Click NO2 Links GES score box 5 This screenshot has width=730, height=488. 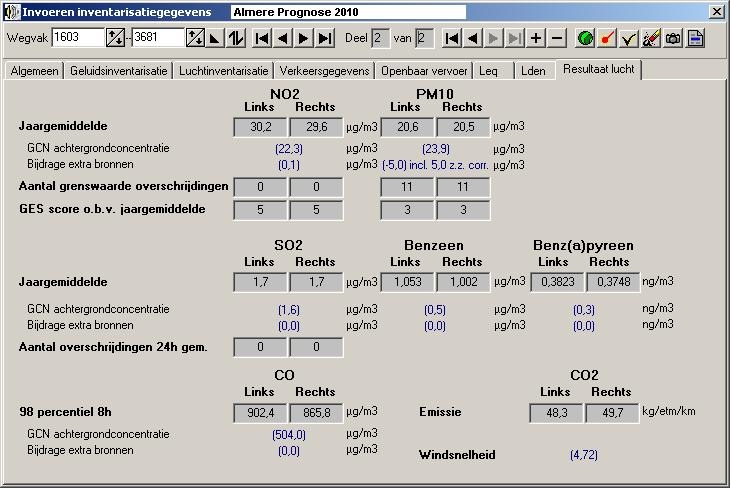[260, 210]
